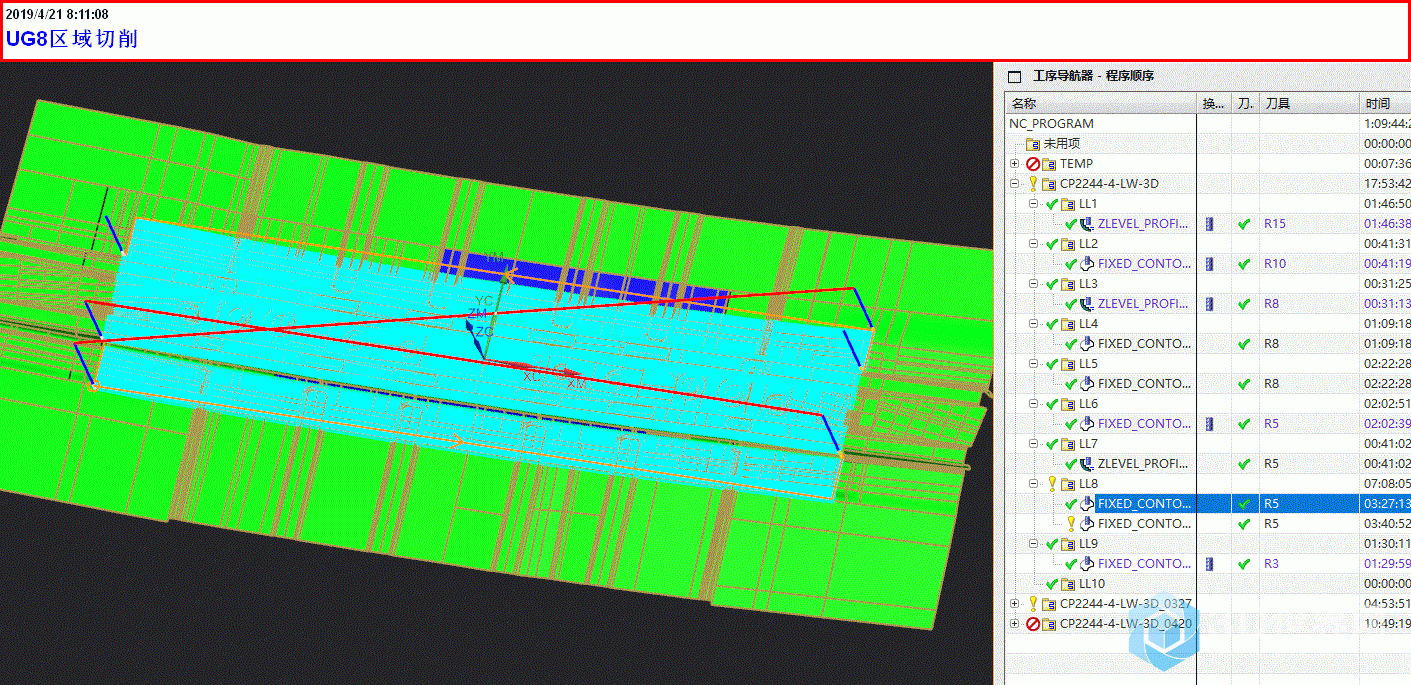Collapse the LL1 group

coord(1034,204)
